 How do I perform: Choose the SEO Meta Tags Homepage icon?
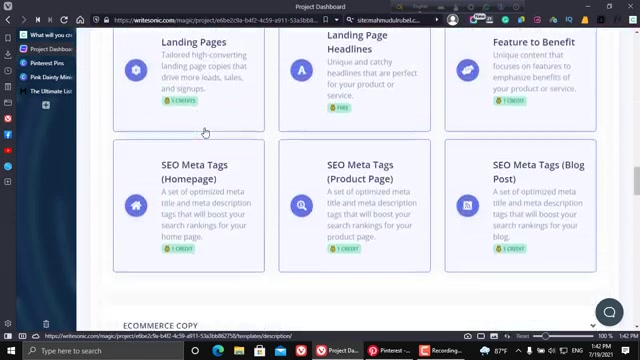coord(136,205)
